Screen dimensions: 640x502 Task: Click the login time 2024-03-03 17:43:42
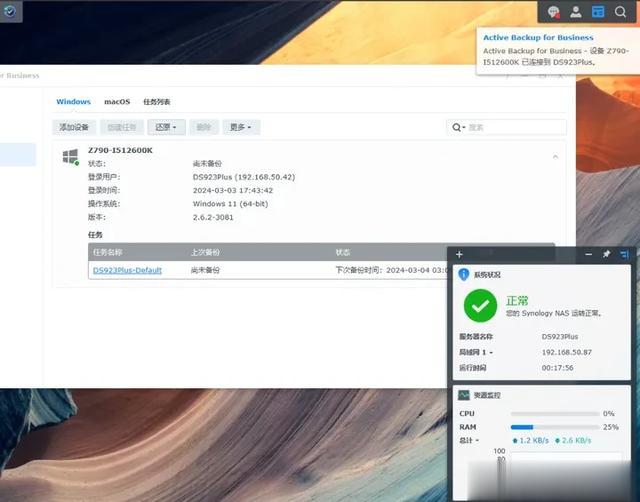point(233,191)
